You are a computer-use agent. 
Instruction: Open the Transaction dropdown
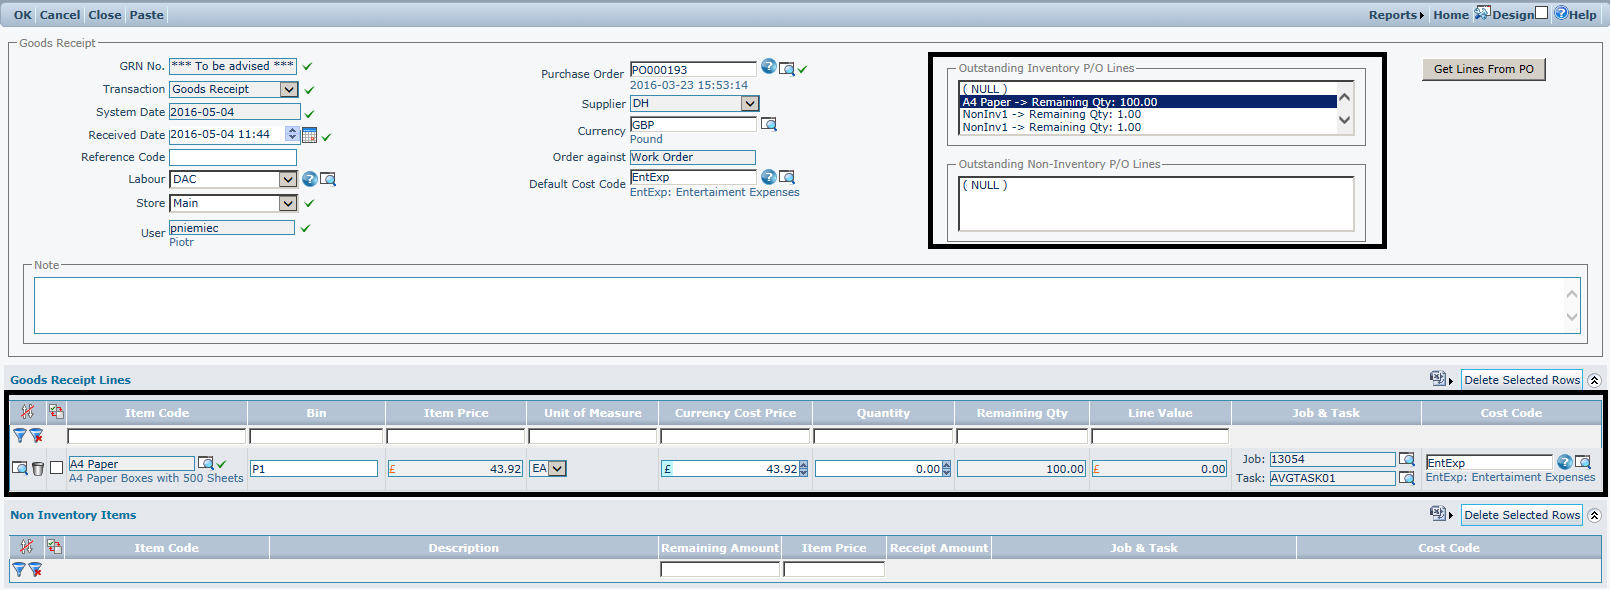point(288,89)
